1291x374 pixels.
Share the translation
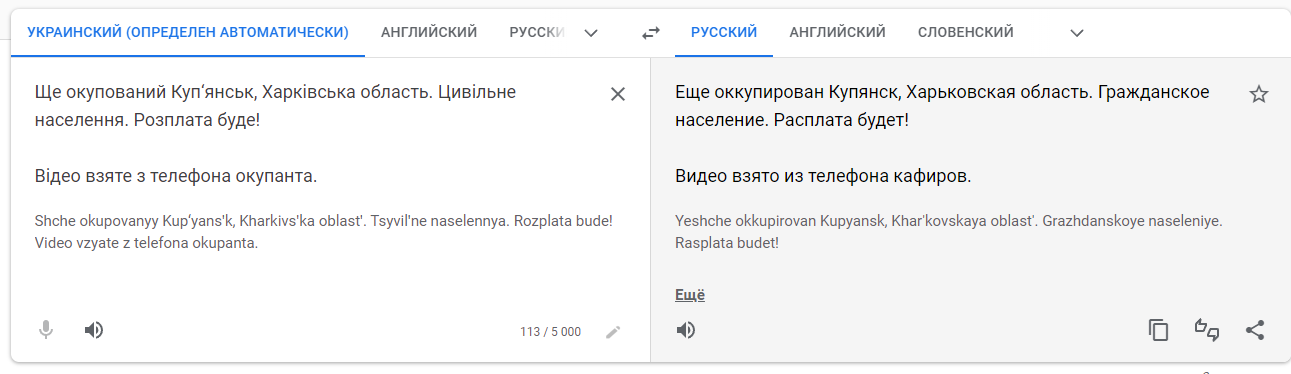coord(1255,330)
